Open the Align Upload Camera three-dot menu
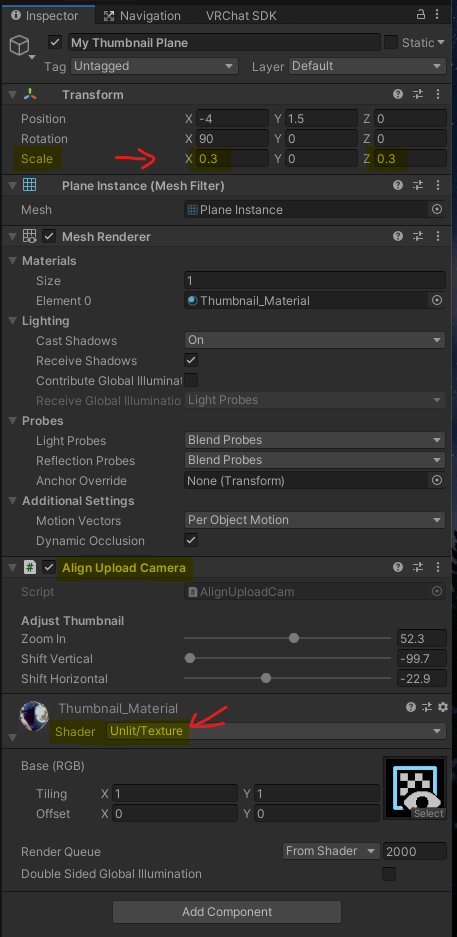457x937 pixels. point(438,568)
